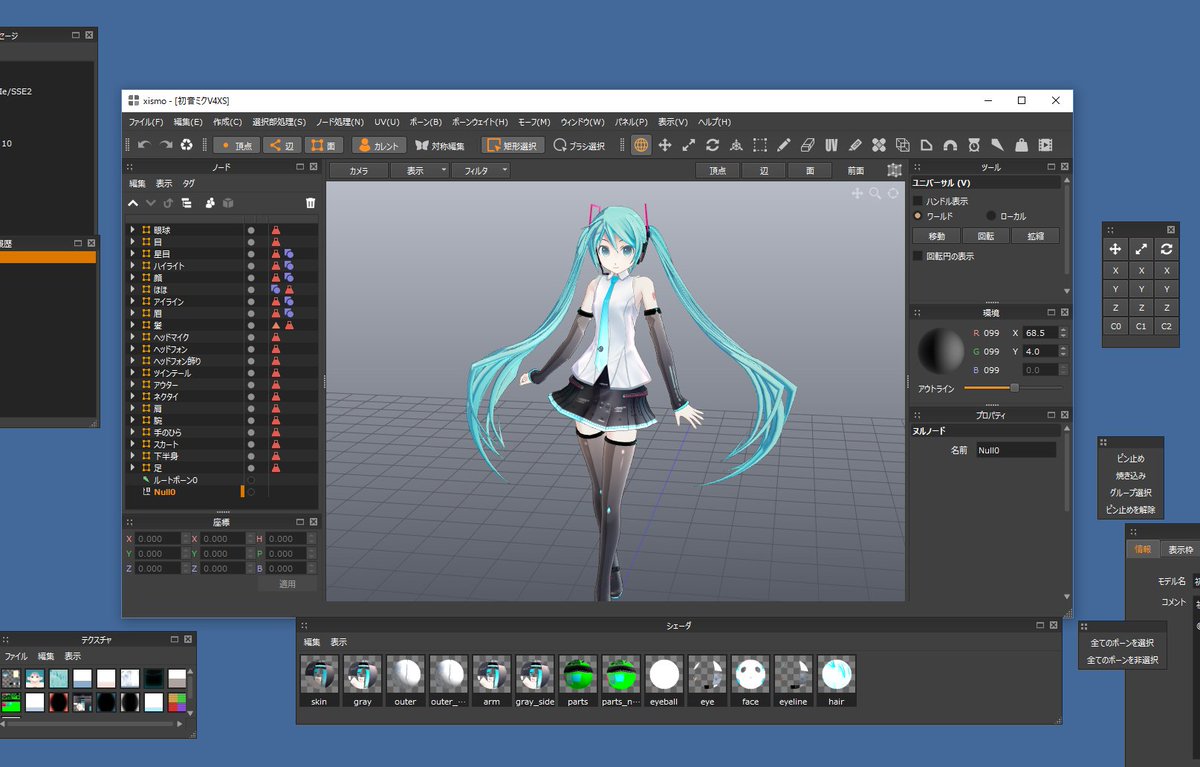Select ローカル radio button
1200x767 pixels.
click(991, 216)
